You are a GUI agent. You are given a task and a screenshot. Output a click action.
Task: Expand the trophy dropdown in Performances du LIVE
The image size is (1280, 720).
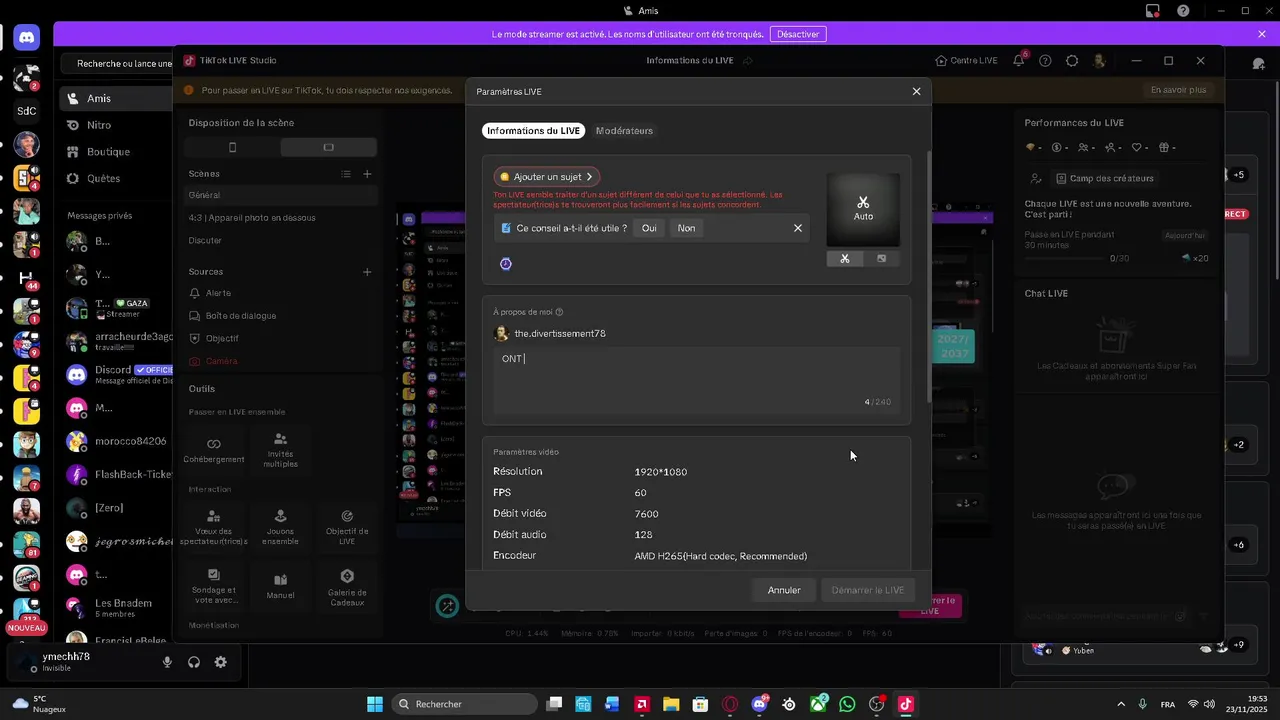(x=1035, y=148)
